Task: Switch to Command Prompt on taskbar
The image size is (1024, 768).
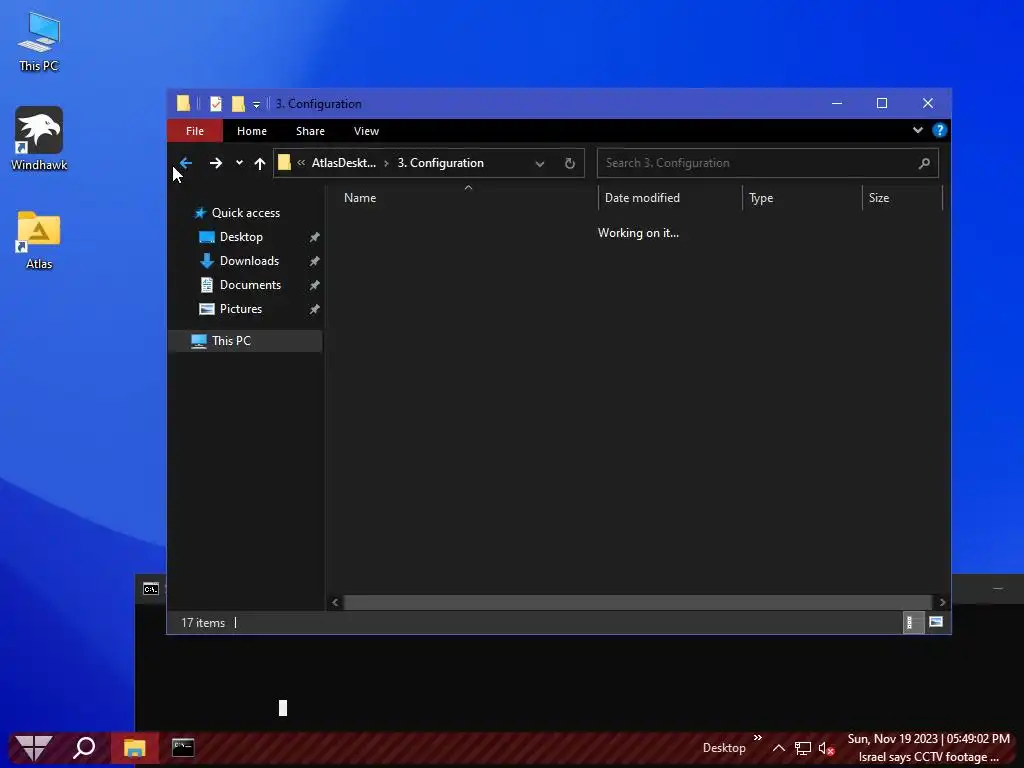Action: click(183, 748)
